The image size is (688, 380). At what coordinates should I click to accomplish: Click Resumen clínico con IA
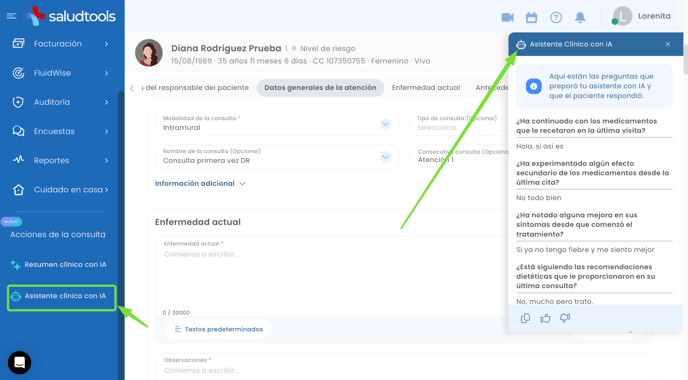tap(59, 265)
